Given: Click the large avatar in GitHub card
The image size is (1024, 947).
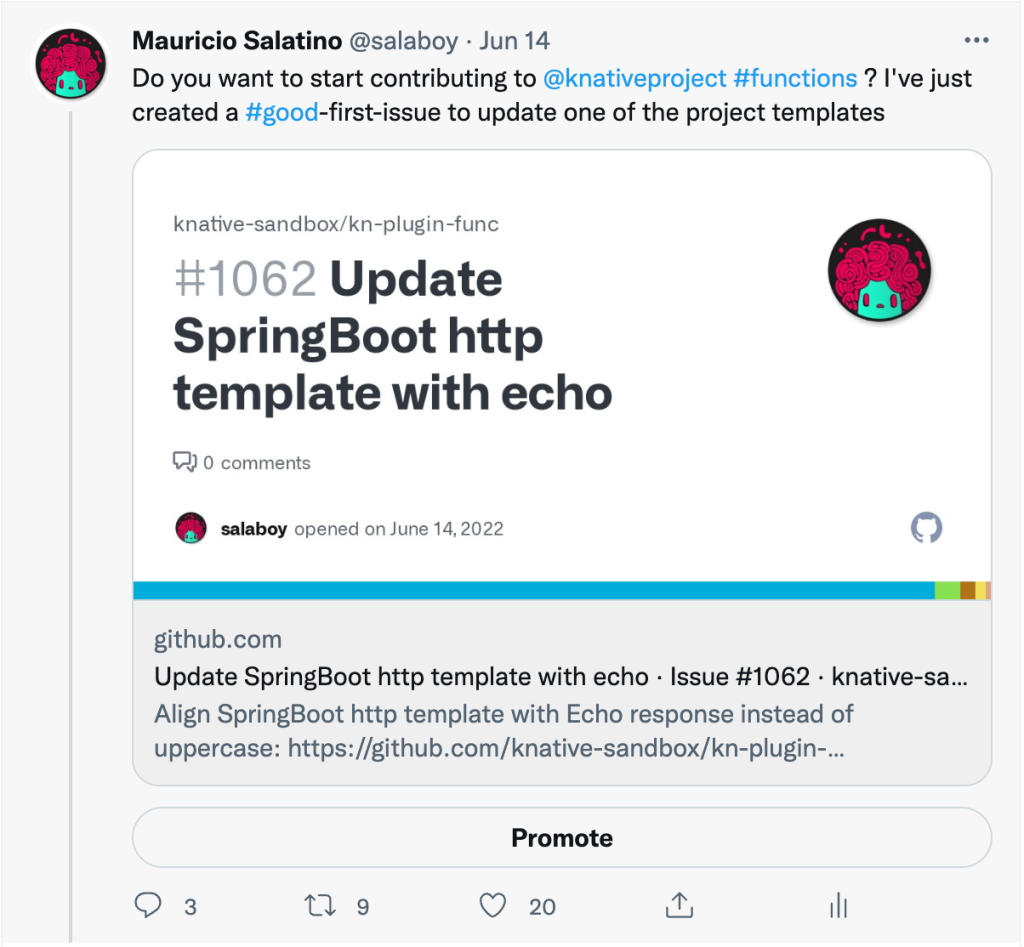Looking at the screenshot, I should (x=879, y=270).
